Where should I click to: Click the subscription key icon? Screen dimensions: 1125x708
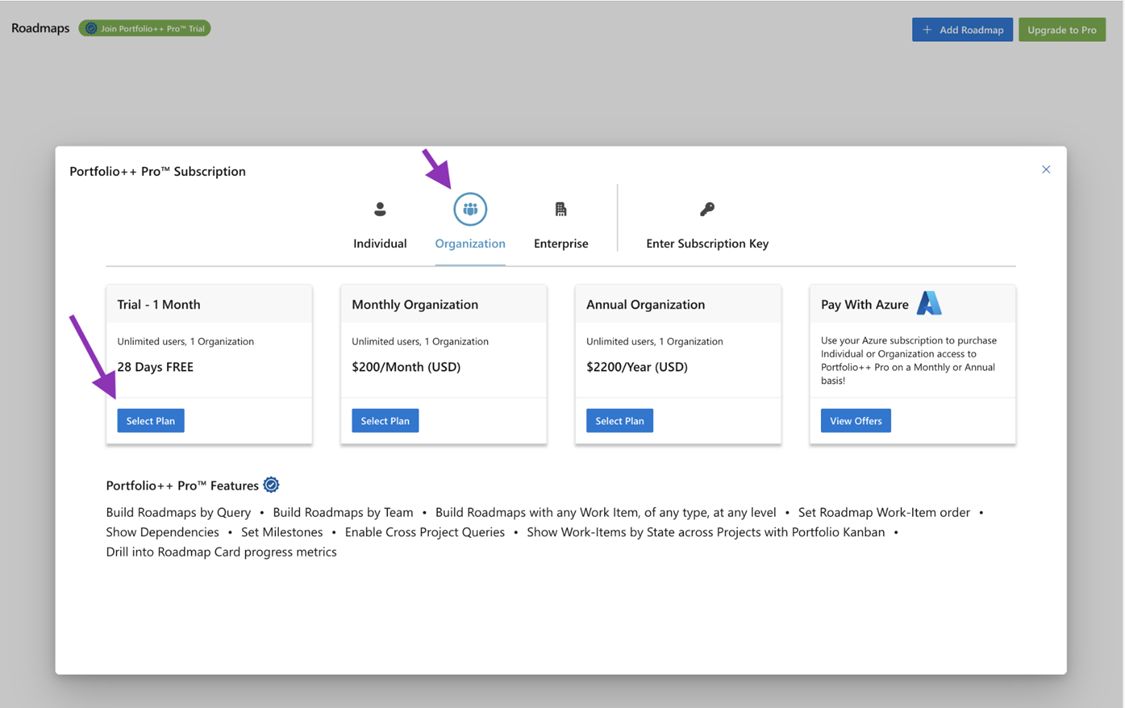pyautogui.click(x=707, y=209)
